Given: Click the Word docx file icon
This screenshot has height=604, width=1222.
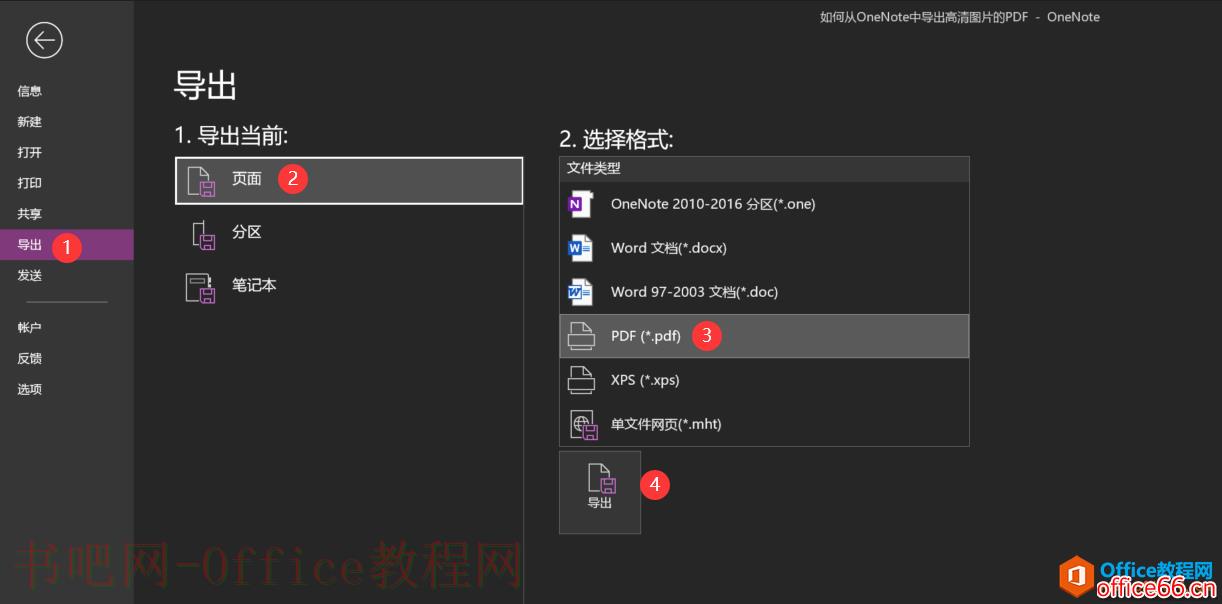Looking at the screenshot, I should click(x=581, y=248).
